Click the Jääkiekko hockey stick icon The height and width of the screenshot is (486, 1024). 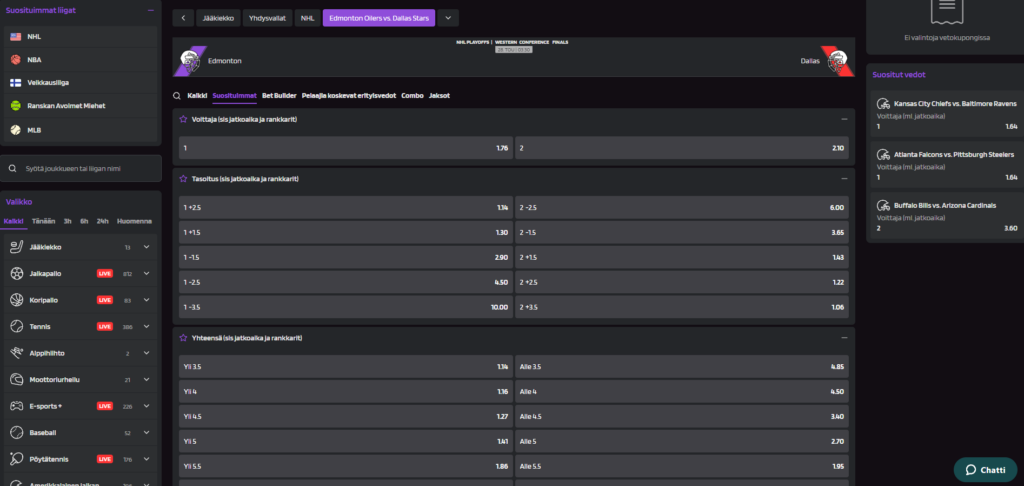click(x=17, y=247)
